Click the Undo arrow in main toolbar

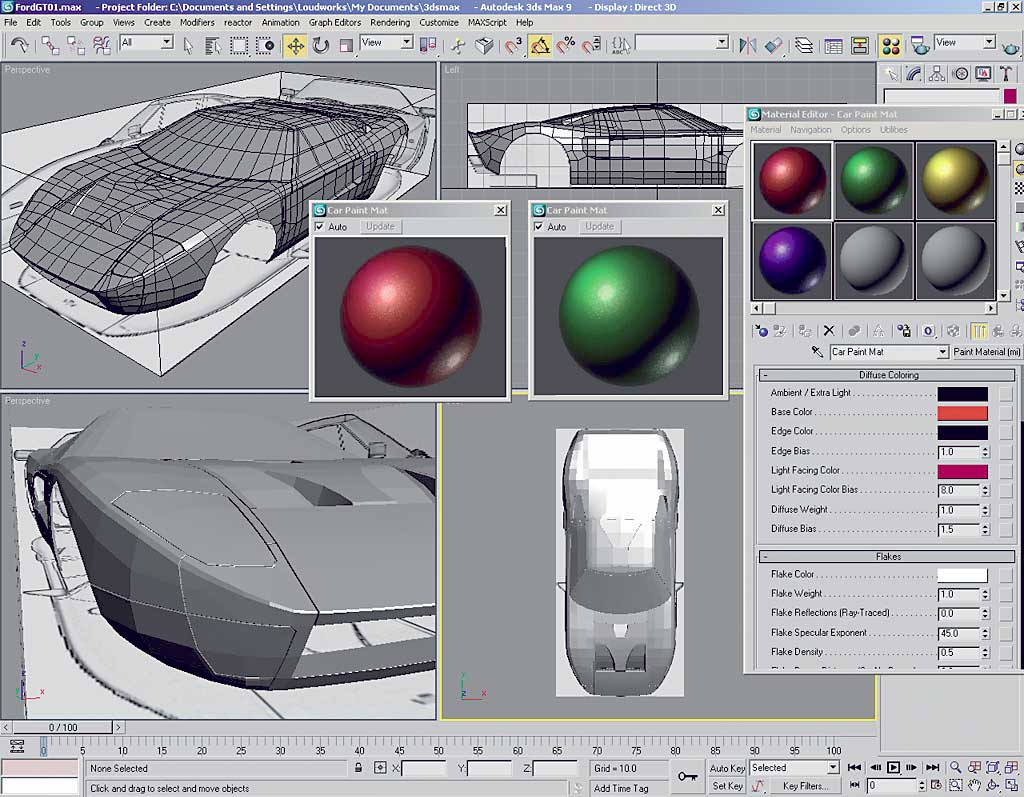pos(20,45)
